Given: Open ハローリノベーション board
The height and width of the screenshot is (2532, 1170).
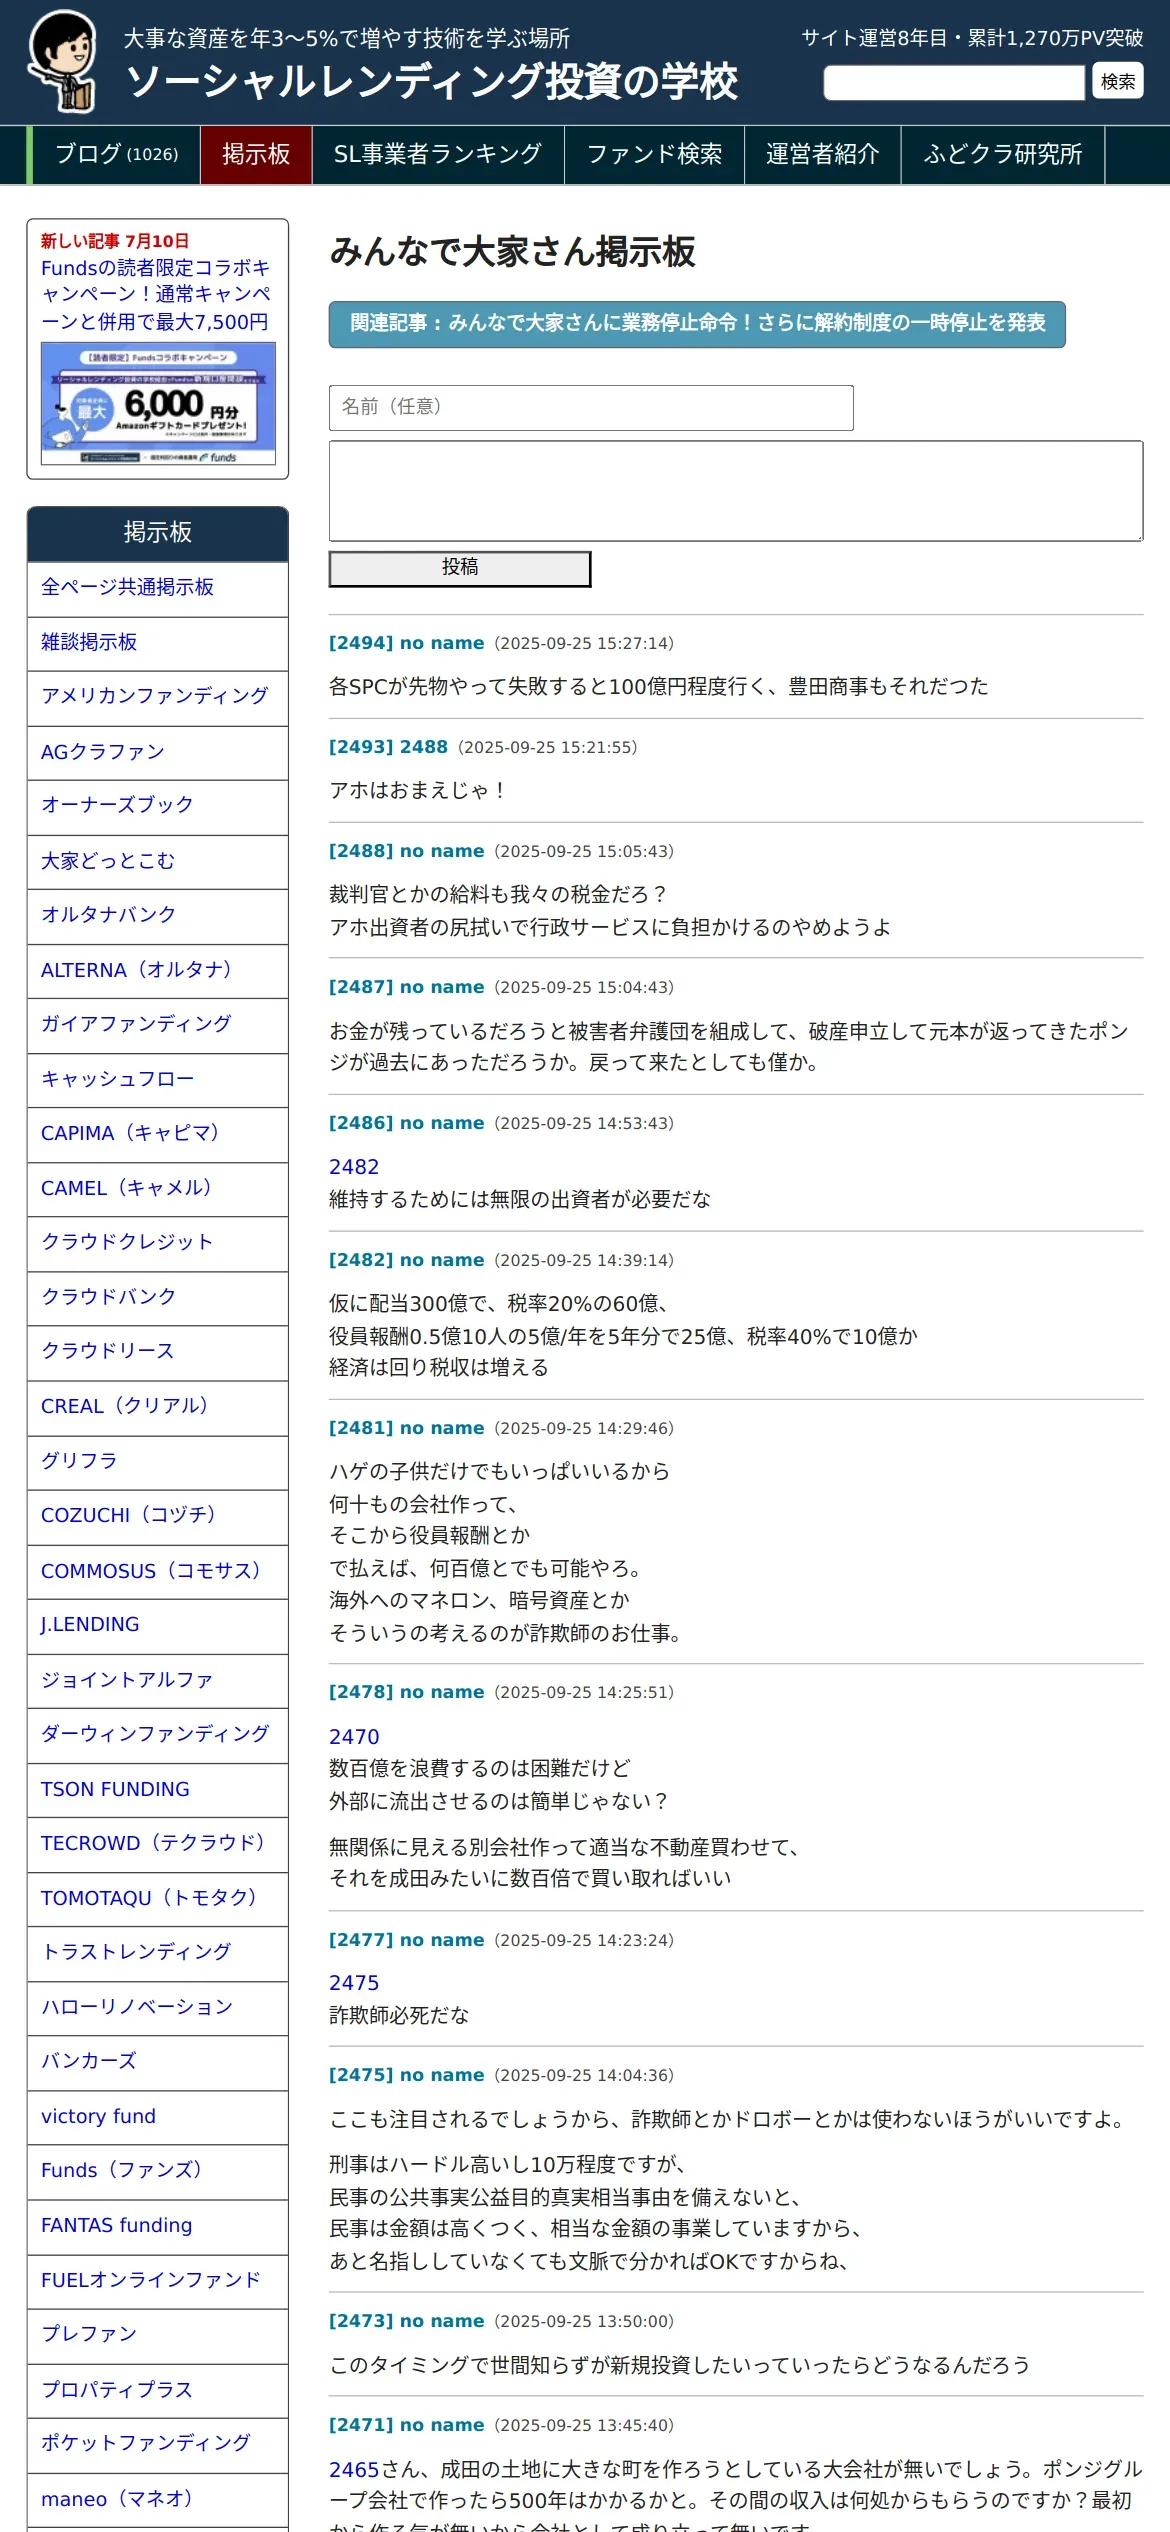Looking at the screenshot, I should 158,2007.
